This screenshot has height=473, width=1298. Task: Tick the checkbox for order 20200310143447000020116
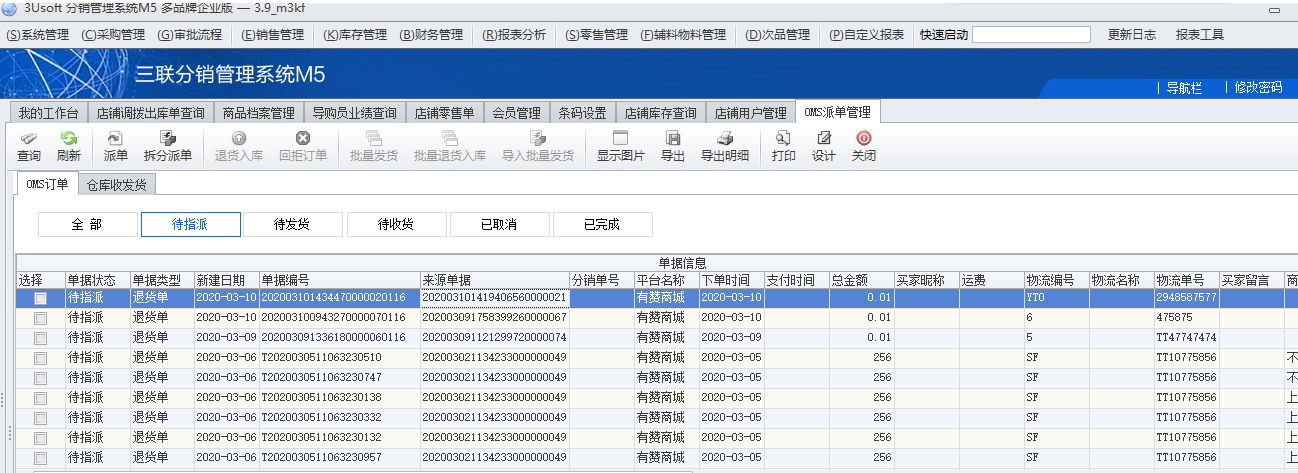[x=40, y=297]
